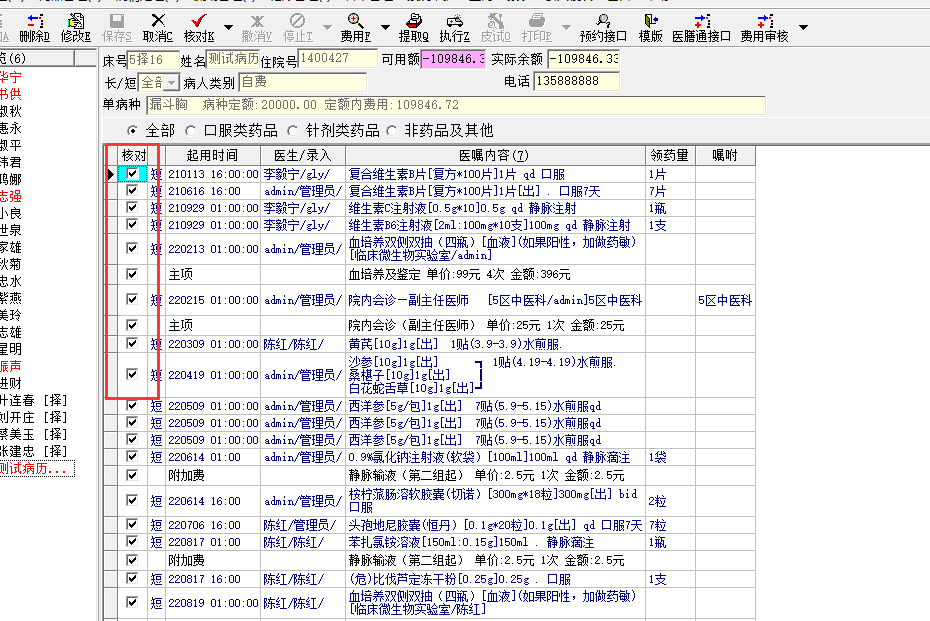Select the 非药品及其他 radio button
The width and height of the screenshot is (930, 621).
click(x=391, y=130)
